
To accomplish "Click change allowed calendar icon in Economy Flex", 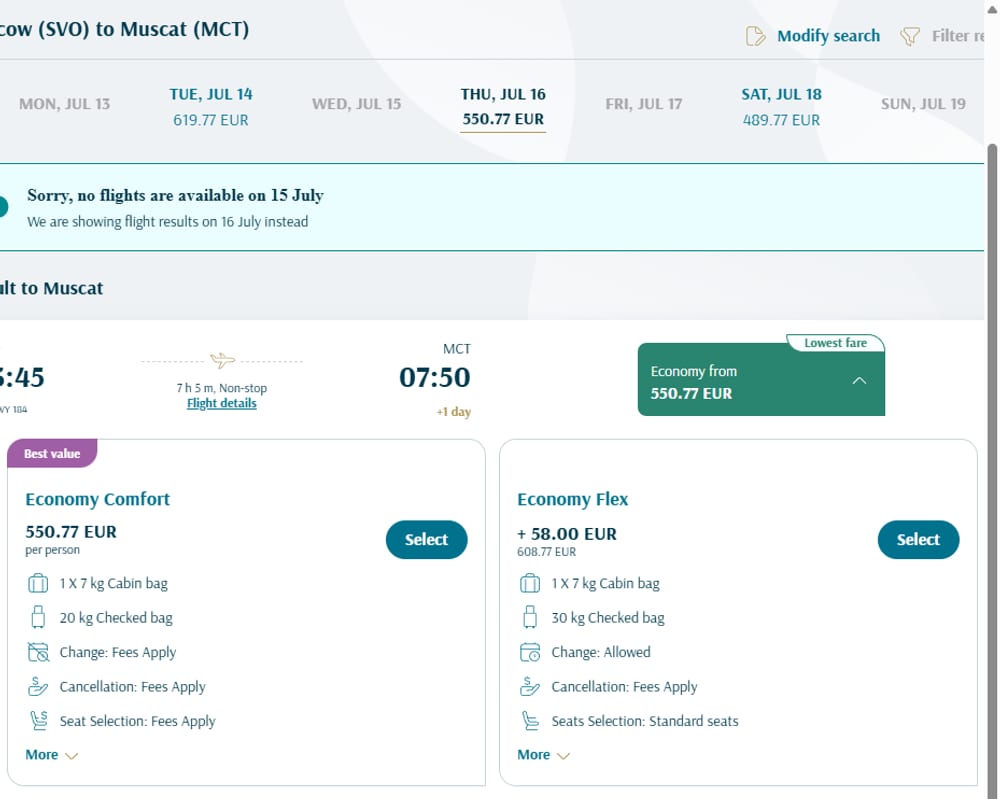I will tap(530, 652).
